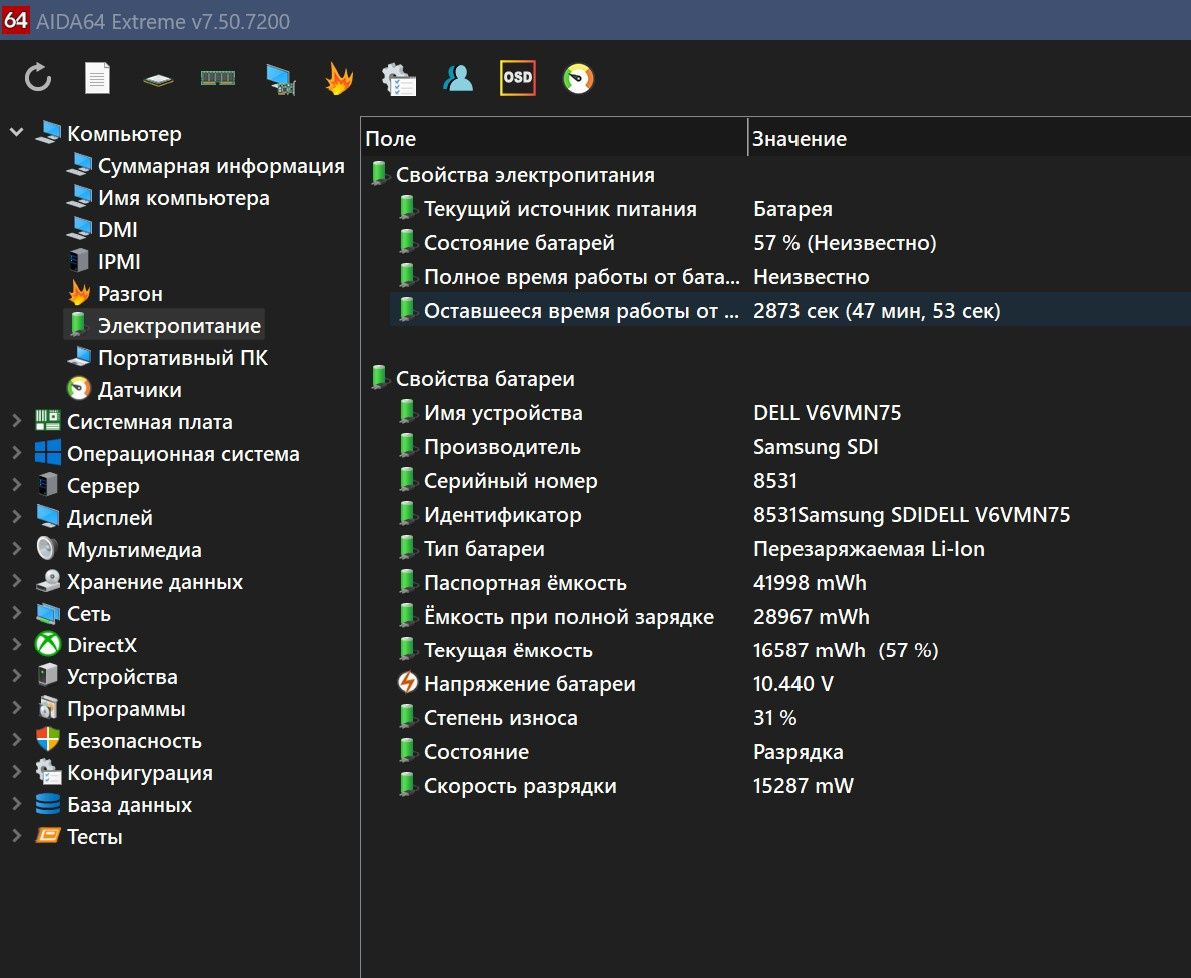Expand the Тесты node
Screen dimensions: 1191x978
16,836
